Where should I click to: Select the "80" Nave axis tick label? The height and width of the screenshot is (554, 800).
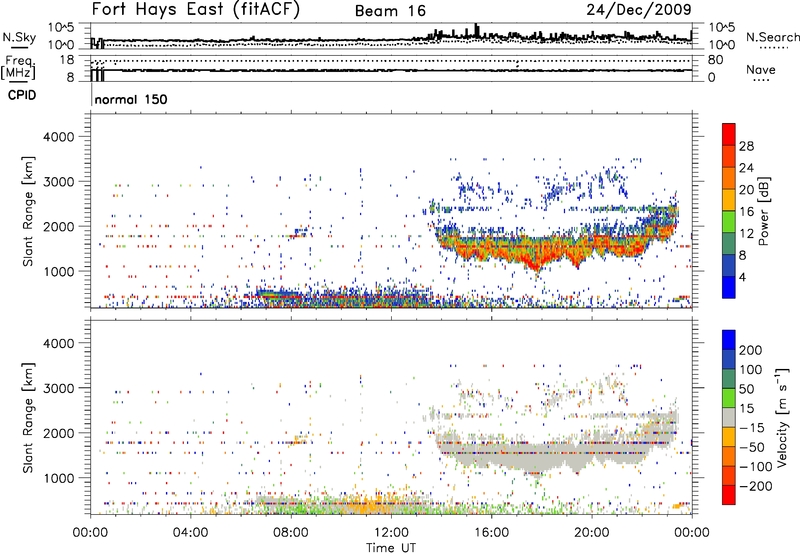tap(715, 60)
